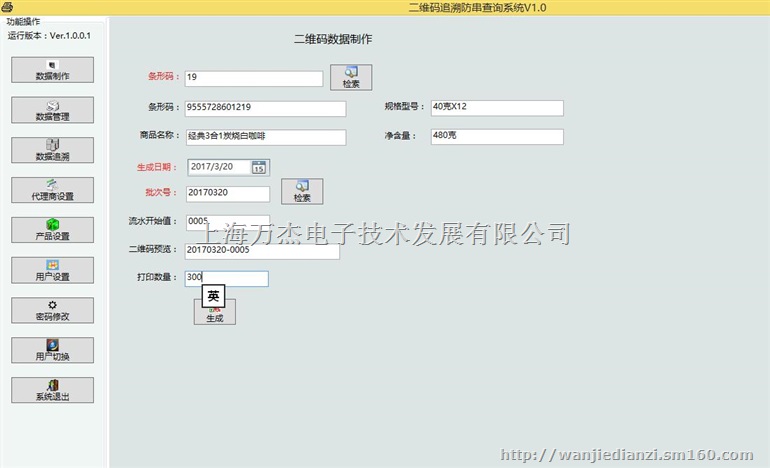
Task: Open the calendar picker for 生成日期
Action: 259,167
